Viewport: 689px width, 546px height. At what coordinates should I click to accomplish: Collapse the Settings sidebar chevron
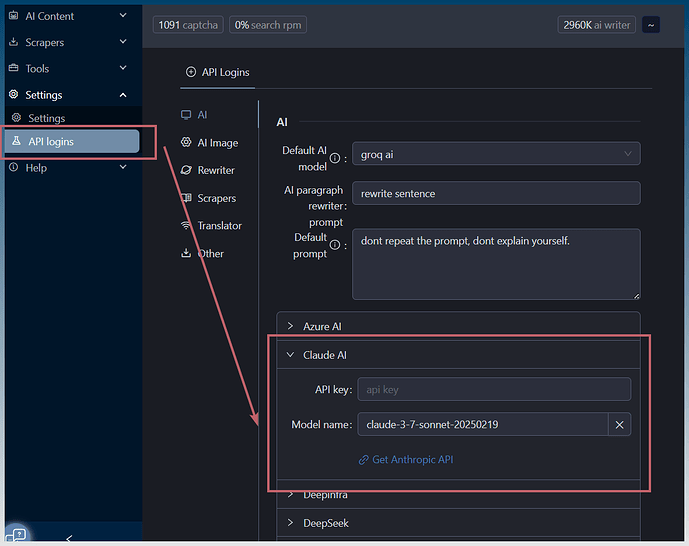pos(123,95)
